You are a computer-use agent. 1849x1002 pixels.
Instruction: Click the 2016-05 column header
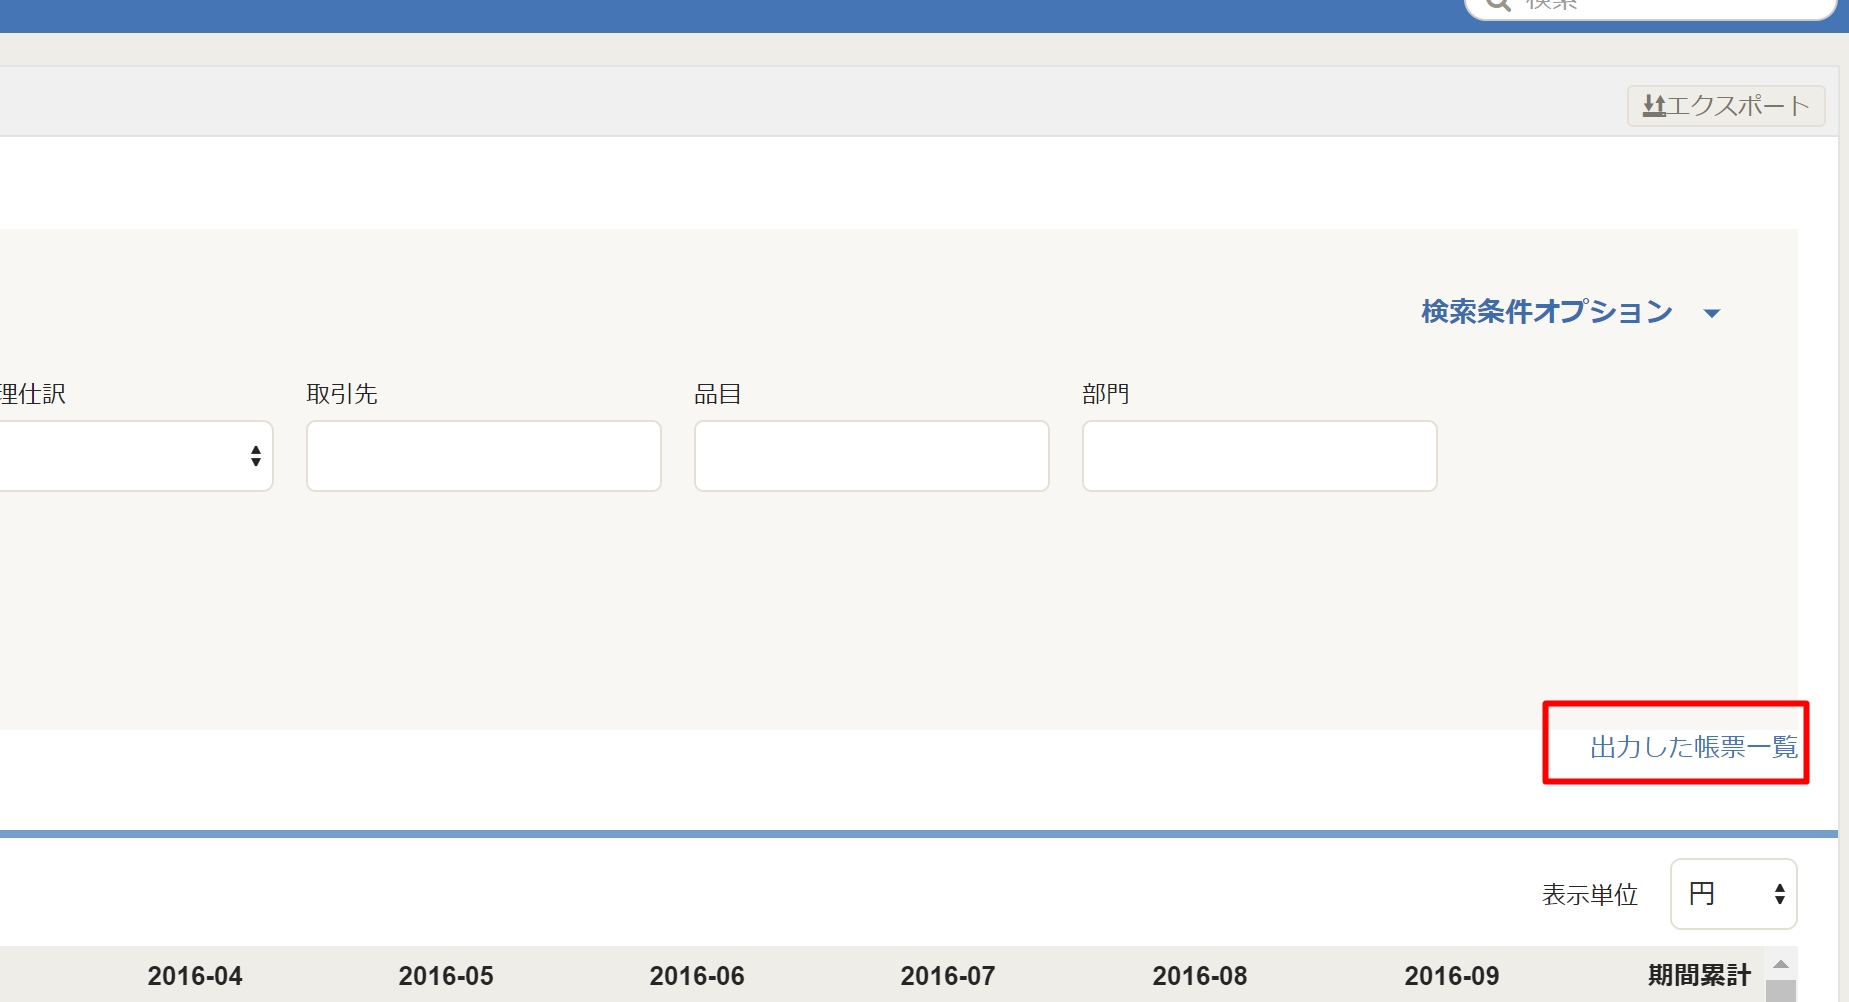point(446,976)
